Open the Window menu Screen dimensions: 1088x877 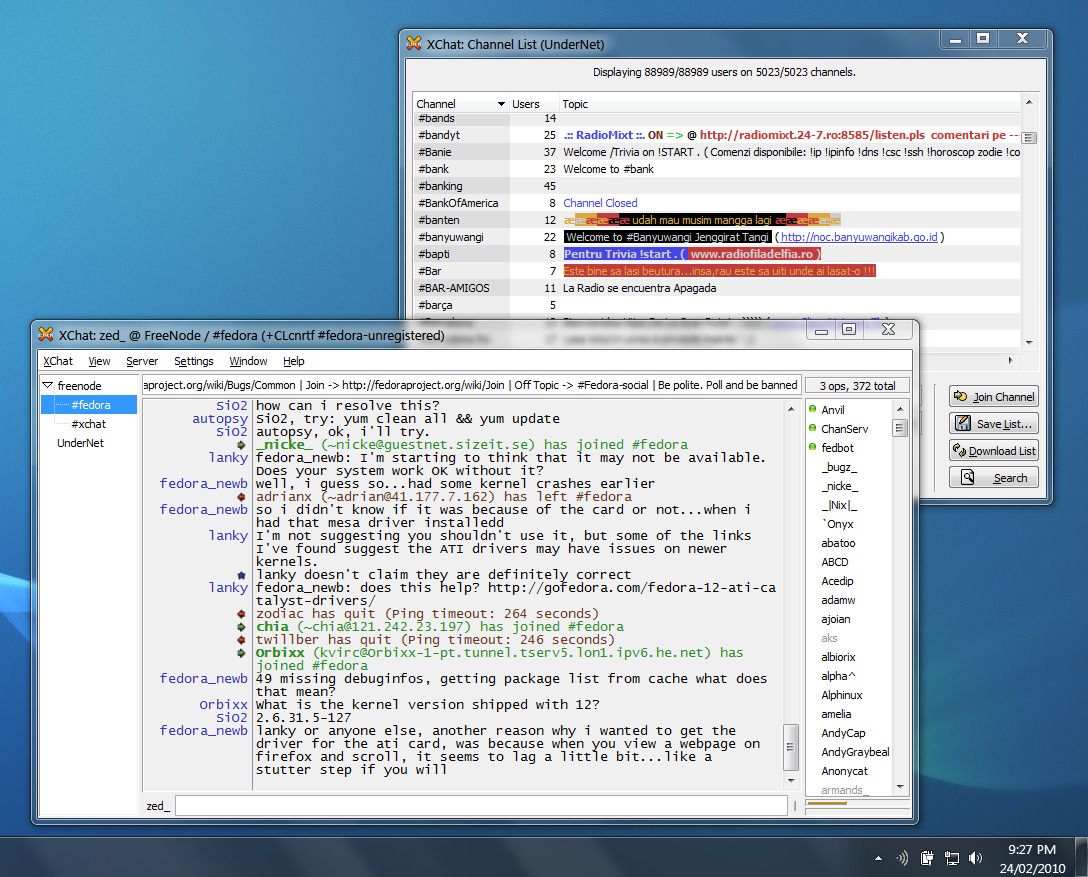[x=248, y=361]
